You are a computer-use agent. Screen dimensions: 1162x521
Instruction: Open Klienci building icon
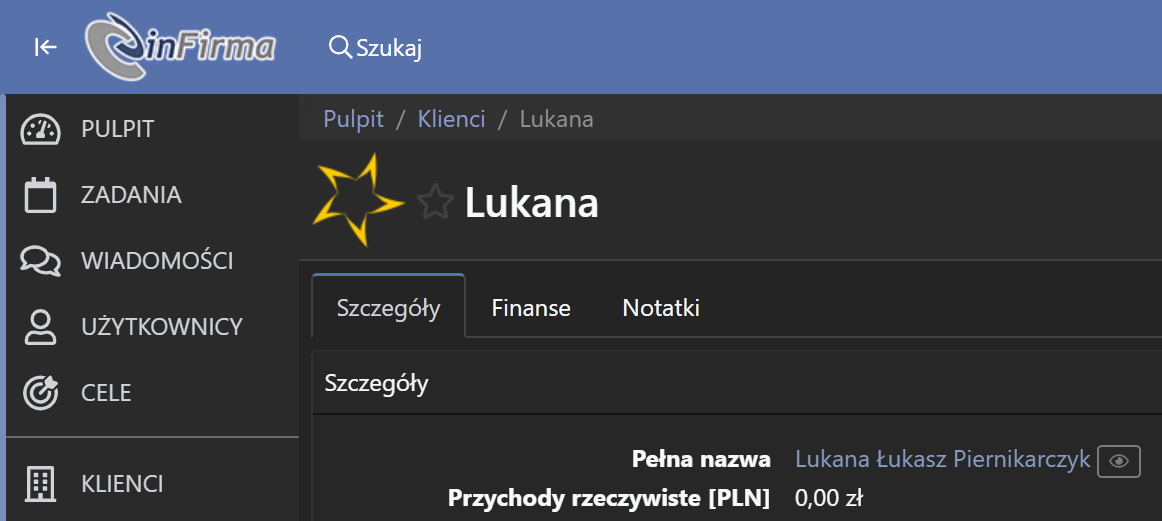click(40, 484)
